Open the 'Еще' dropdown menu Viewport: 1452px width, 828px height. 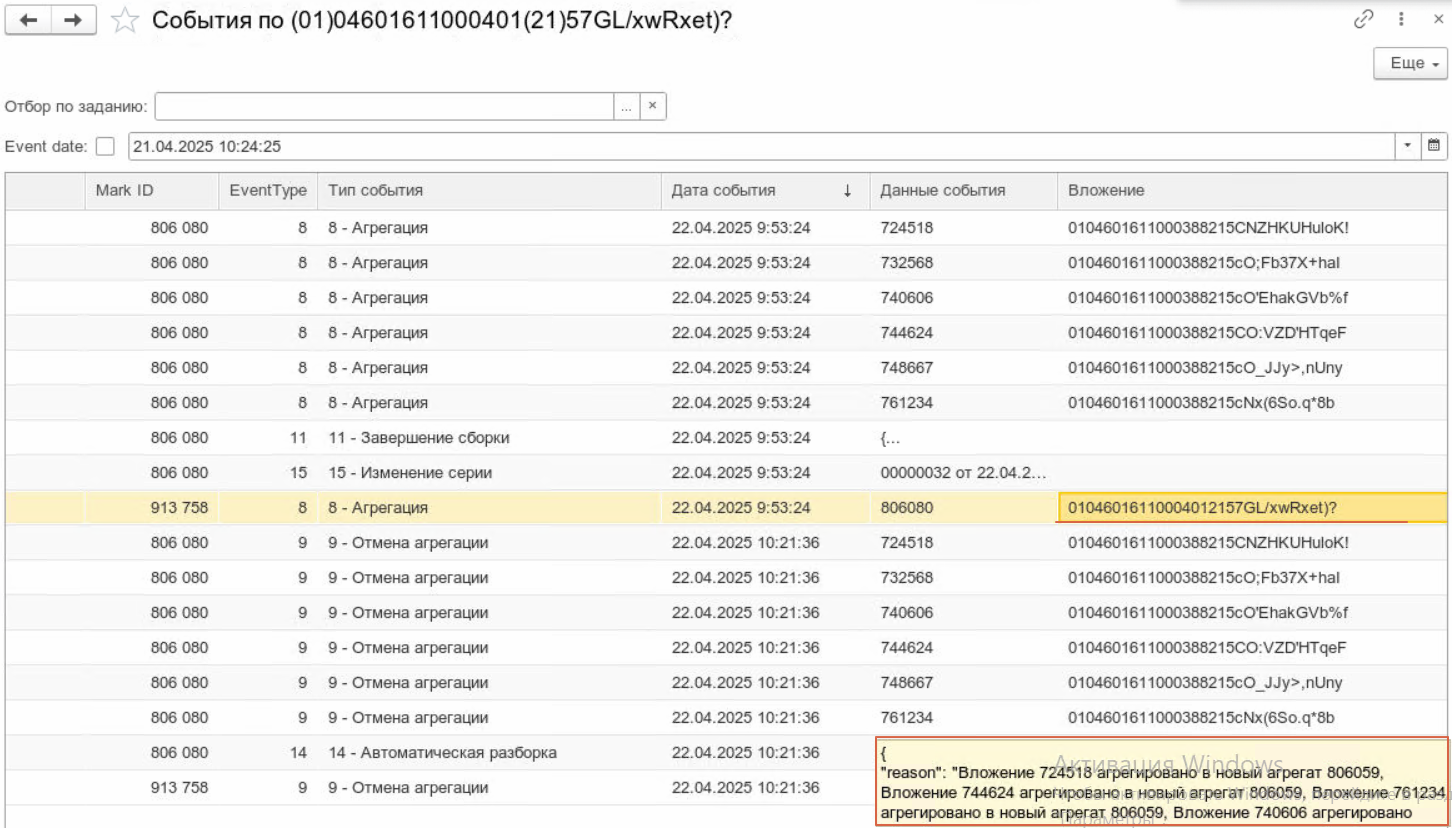[1411, 63]
